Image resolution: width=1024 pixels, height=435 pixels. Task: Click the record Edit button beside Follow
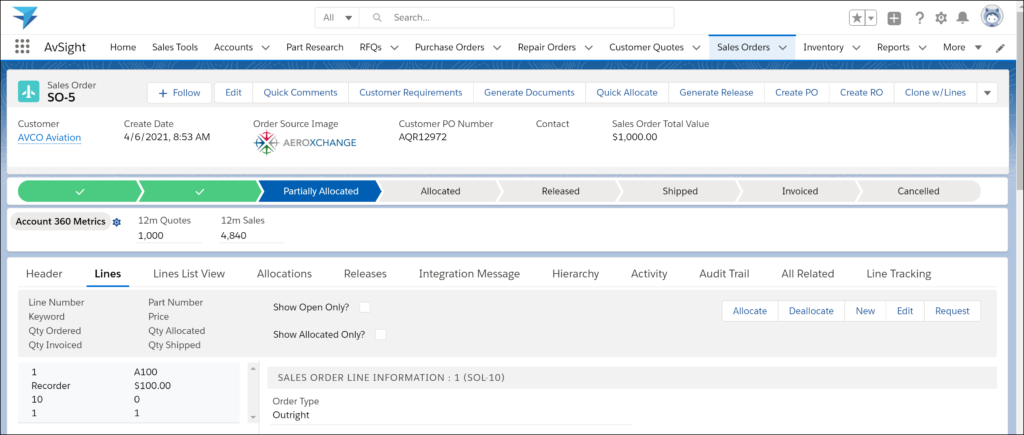[233, 93]
